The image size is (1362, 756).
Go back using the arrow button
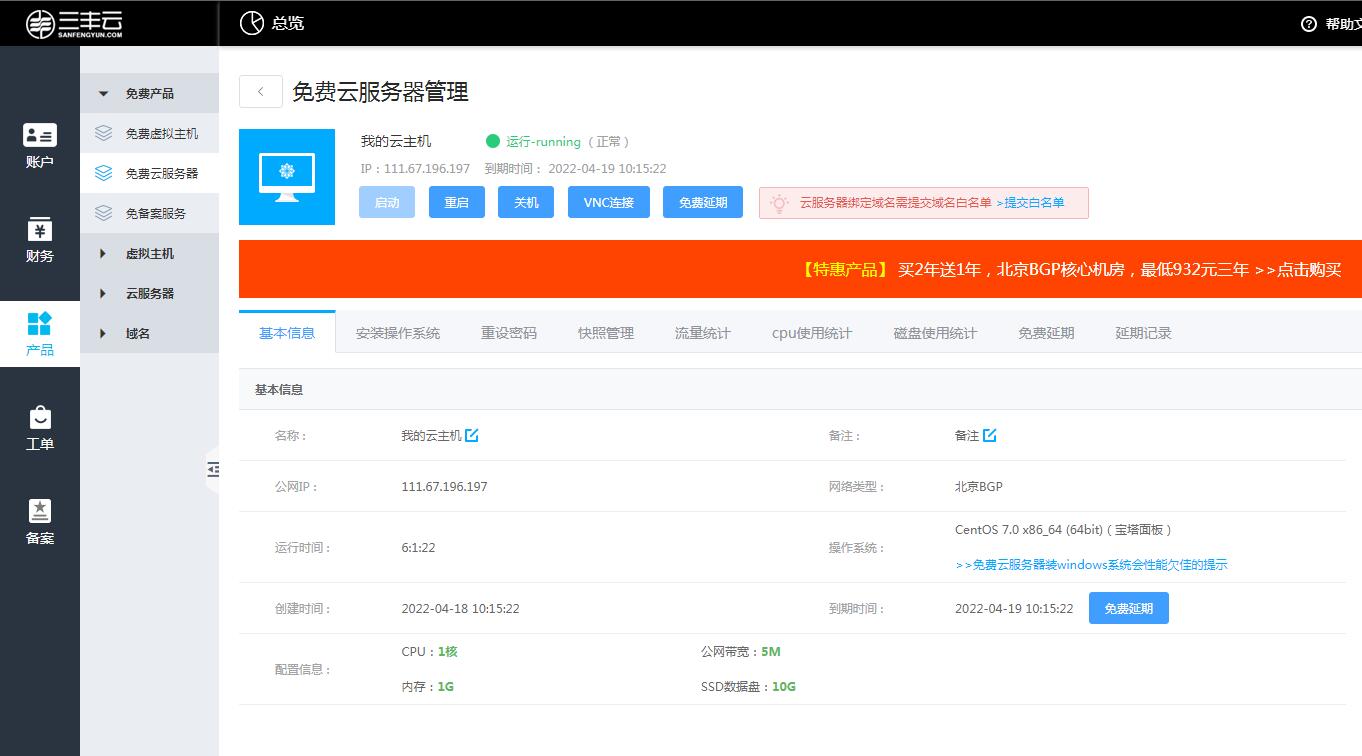click(261, 91)
